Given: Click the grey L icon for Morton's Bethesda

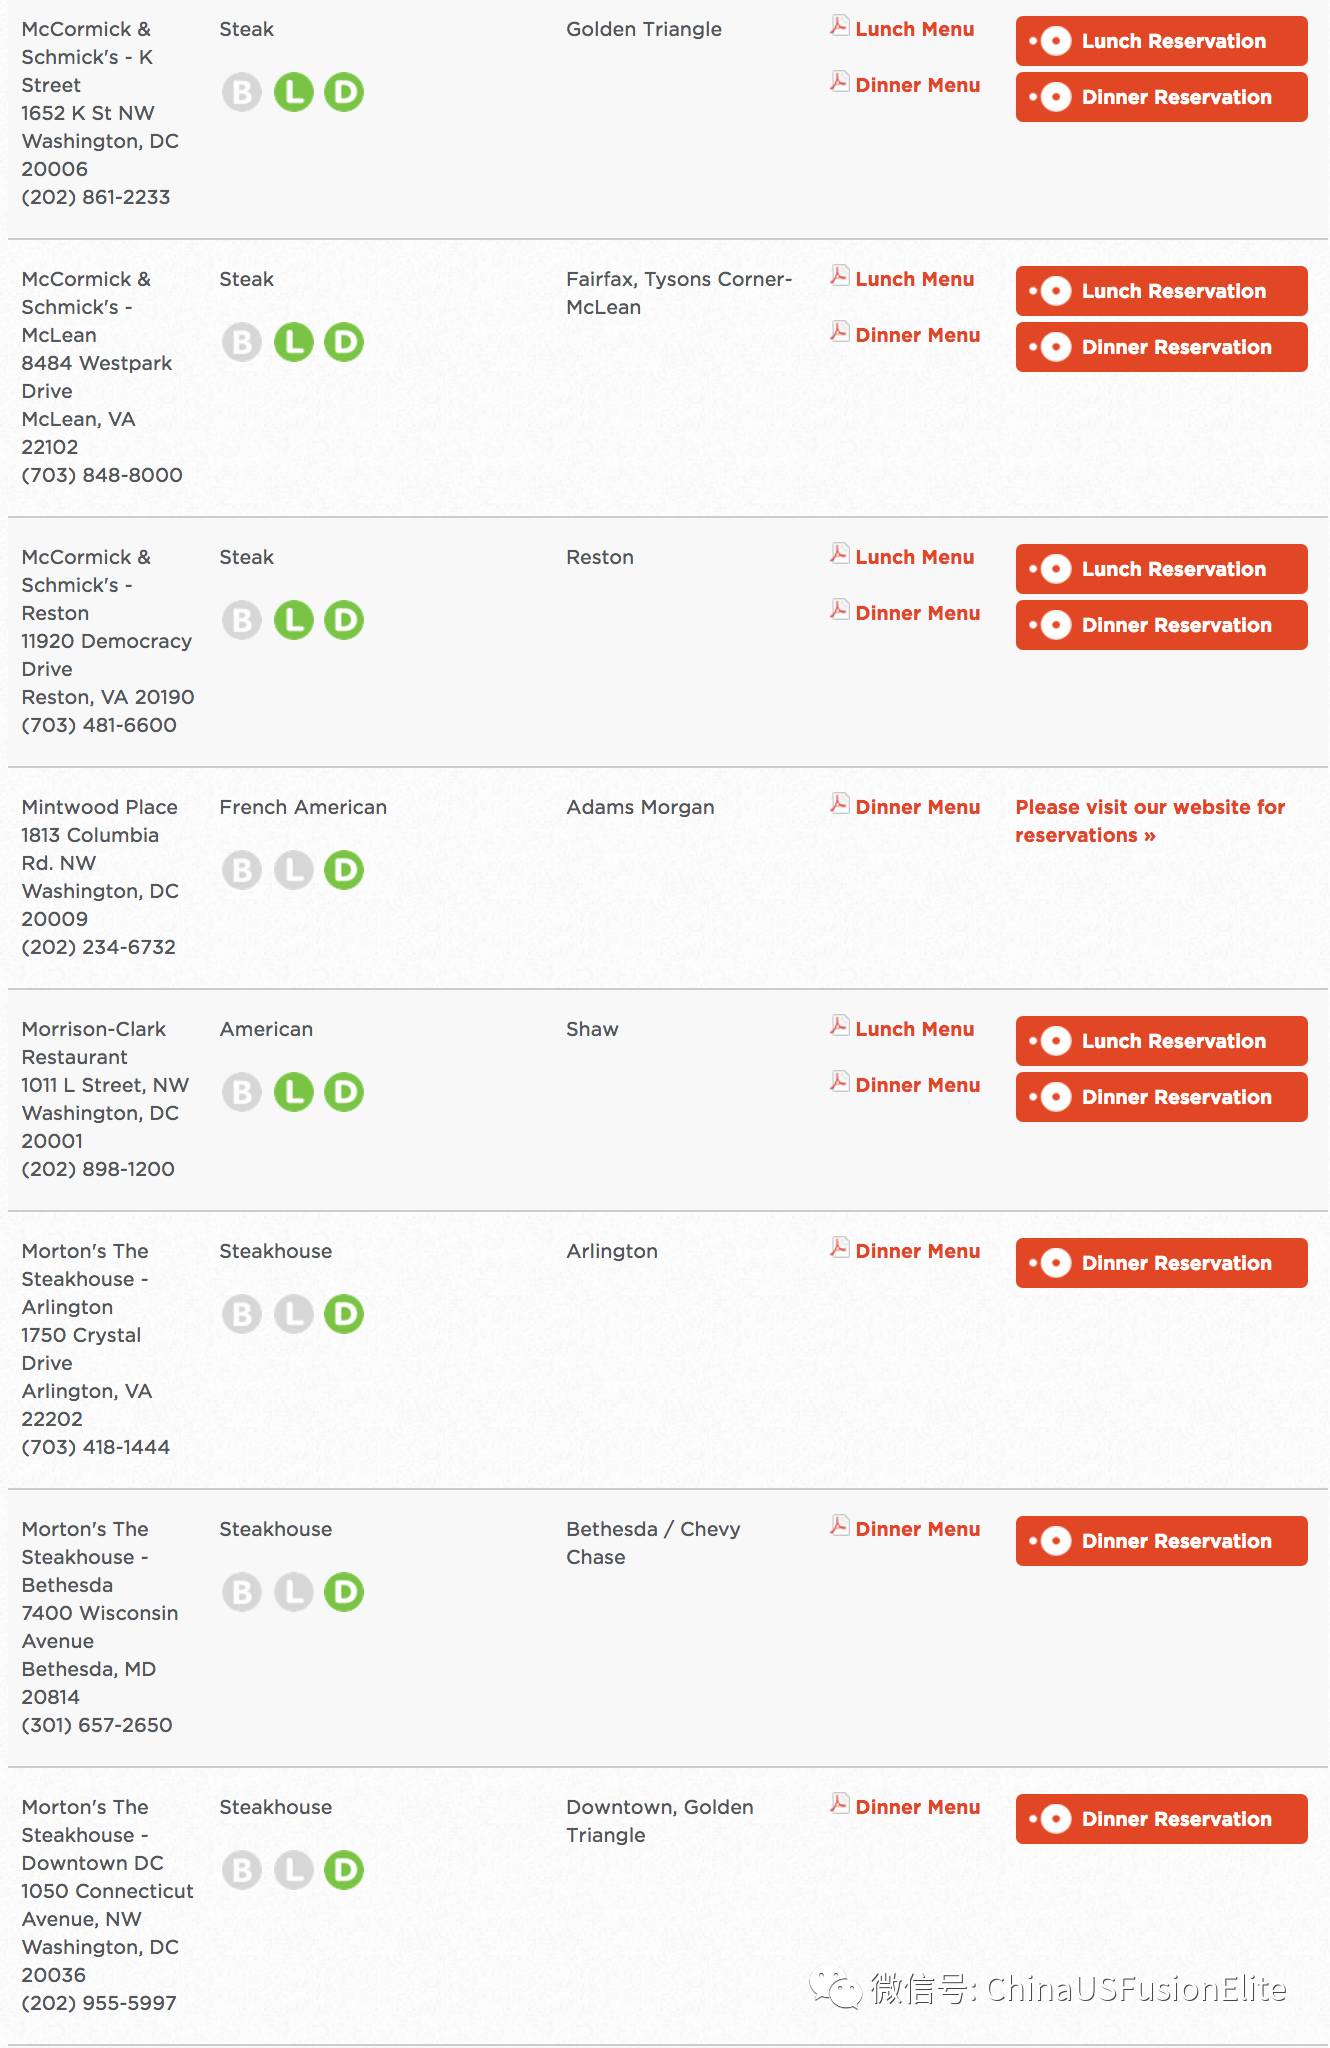Looking at the screenshot, I should coord(294,1592).
